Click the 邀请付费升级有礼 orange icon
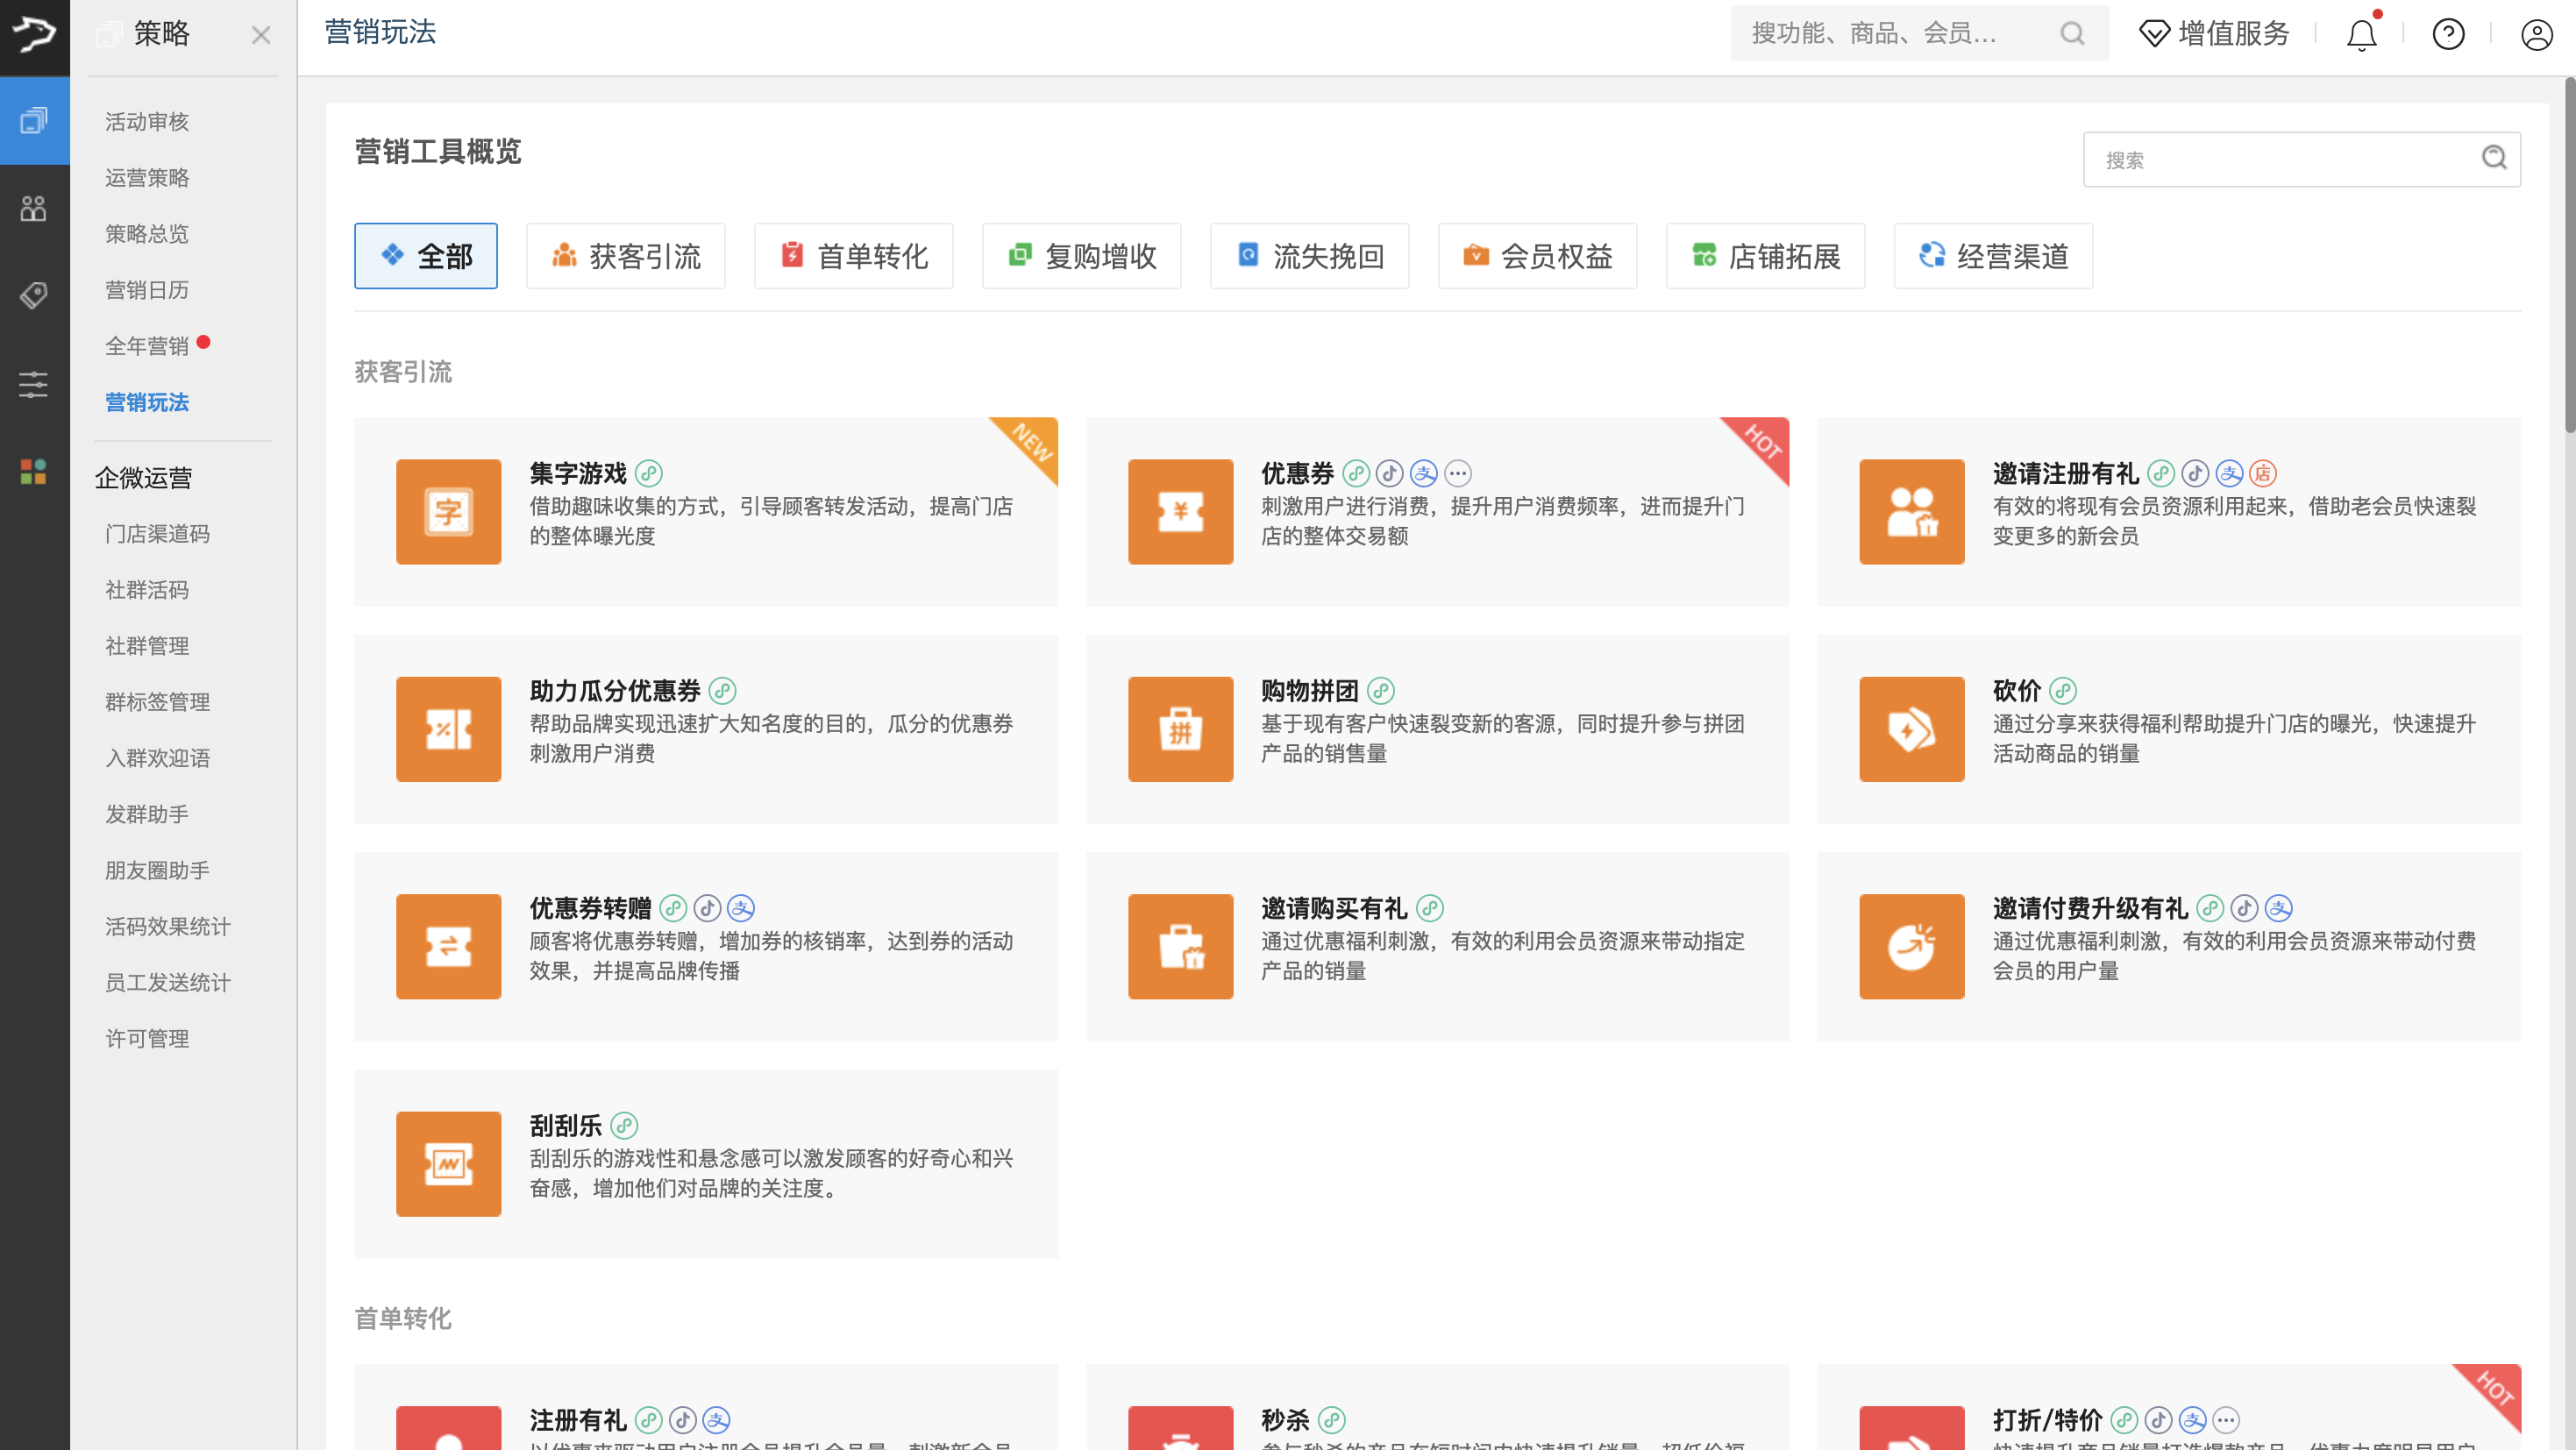This screenshot has height=1450, width=2576. tap(1912, 947)
